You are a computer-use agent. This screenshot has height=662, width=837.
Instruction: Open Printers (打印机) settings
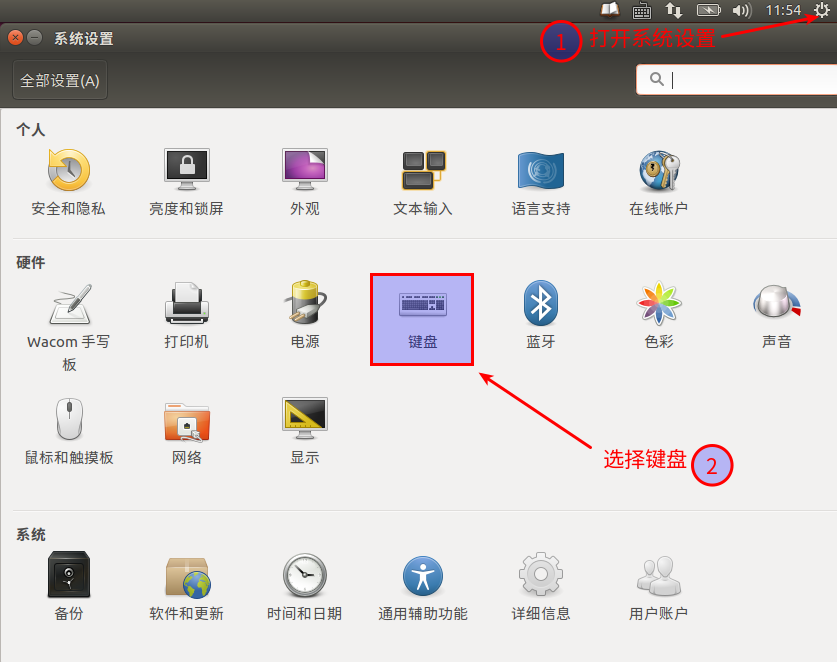point(186,315)
